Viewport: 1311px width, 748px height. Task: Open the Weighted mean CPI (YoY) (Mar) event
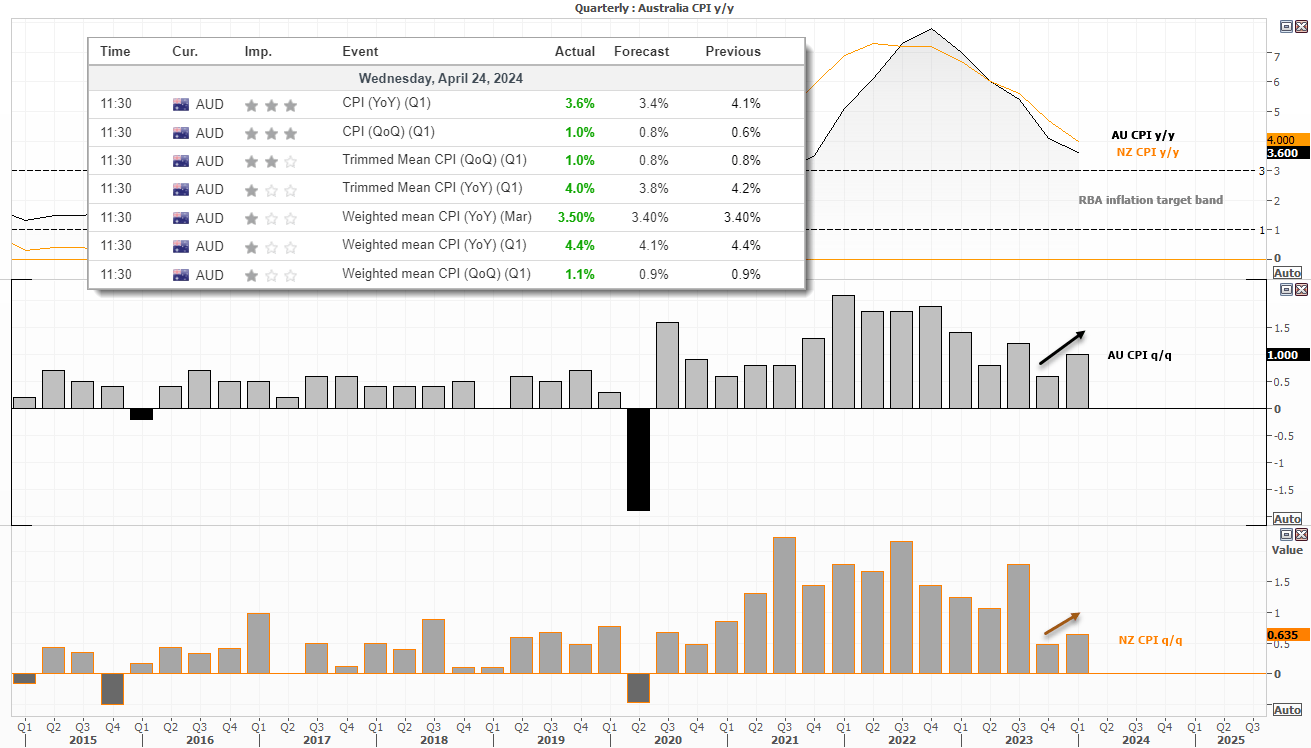pos(437,217)
